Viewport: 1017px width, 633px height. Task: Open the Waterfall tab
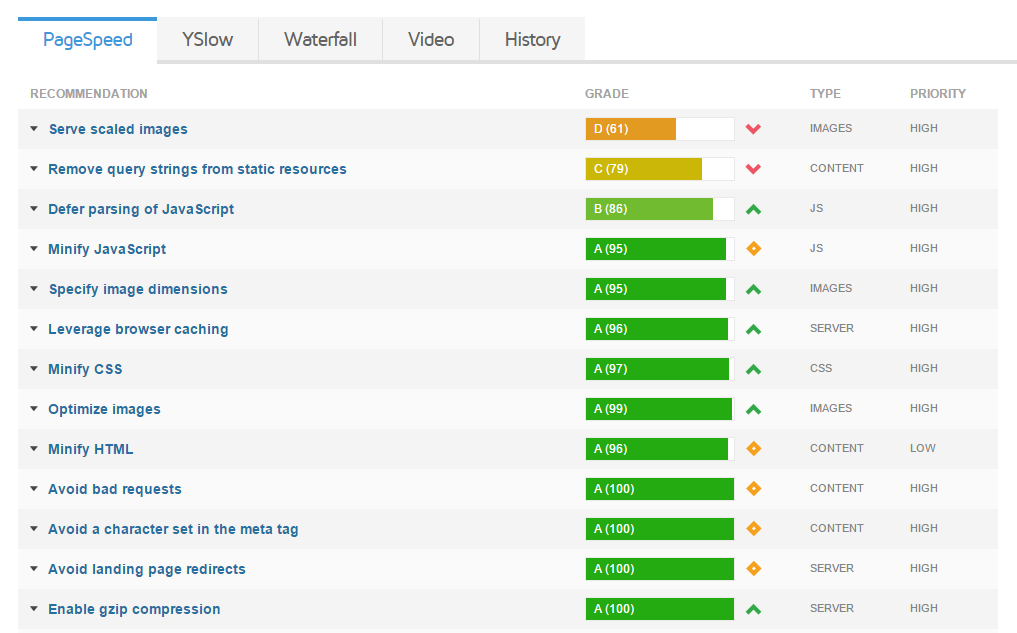[320, 40]
